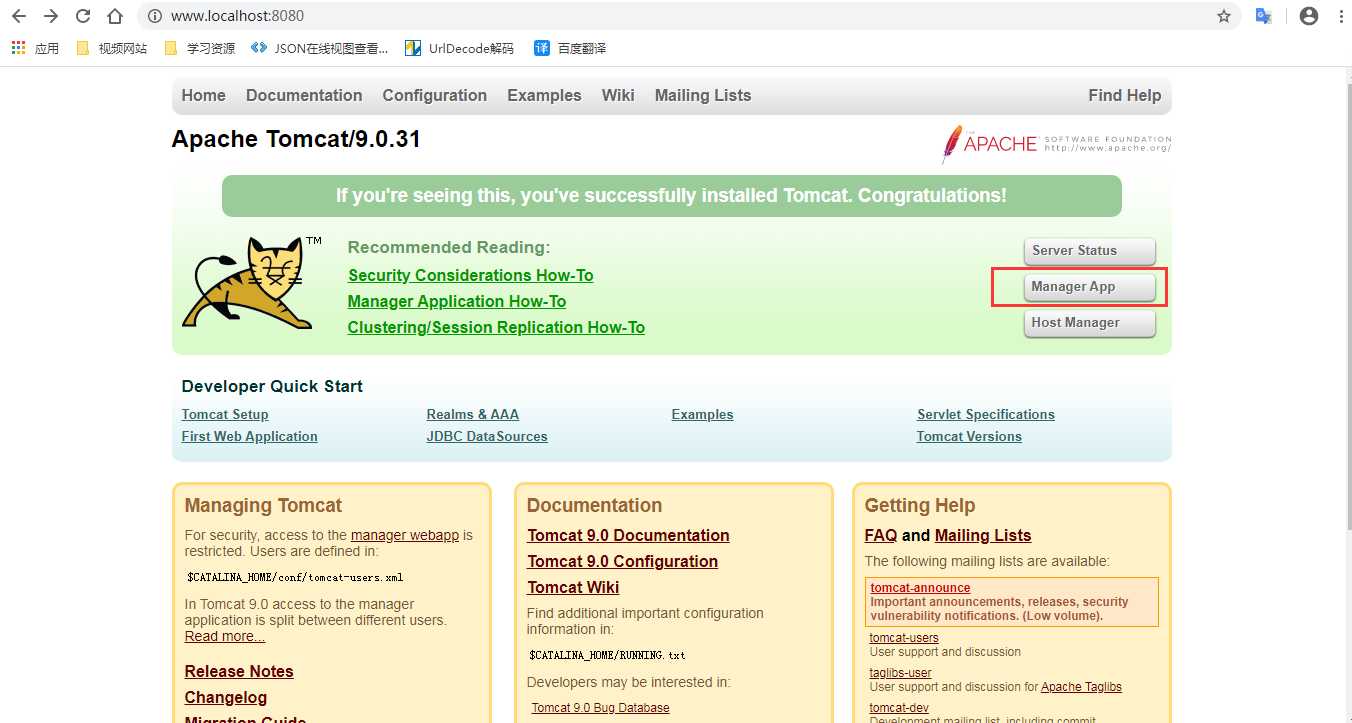Open the Changelog link
The image size is (1352, 723).
click(x=226, y=697)
